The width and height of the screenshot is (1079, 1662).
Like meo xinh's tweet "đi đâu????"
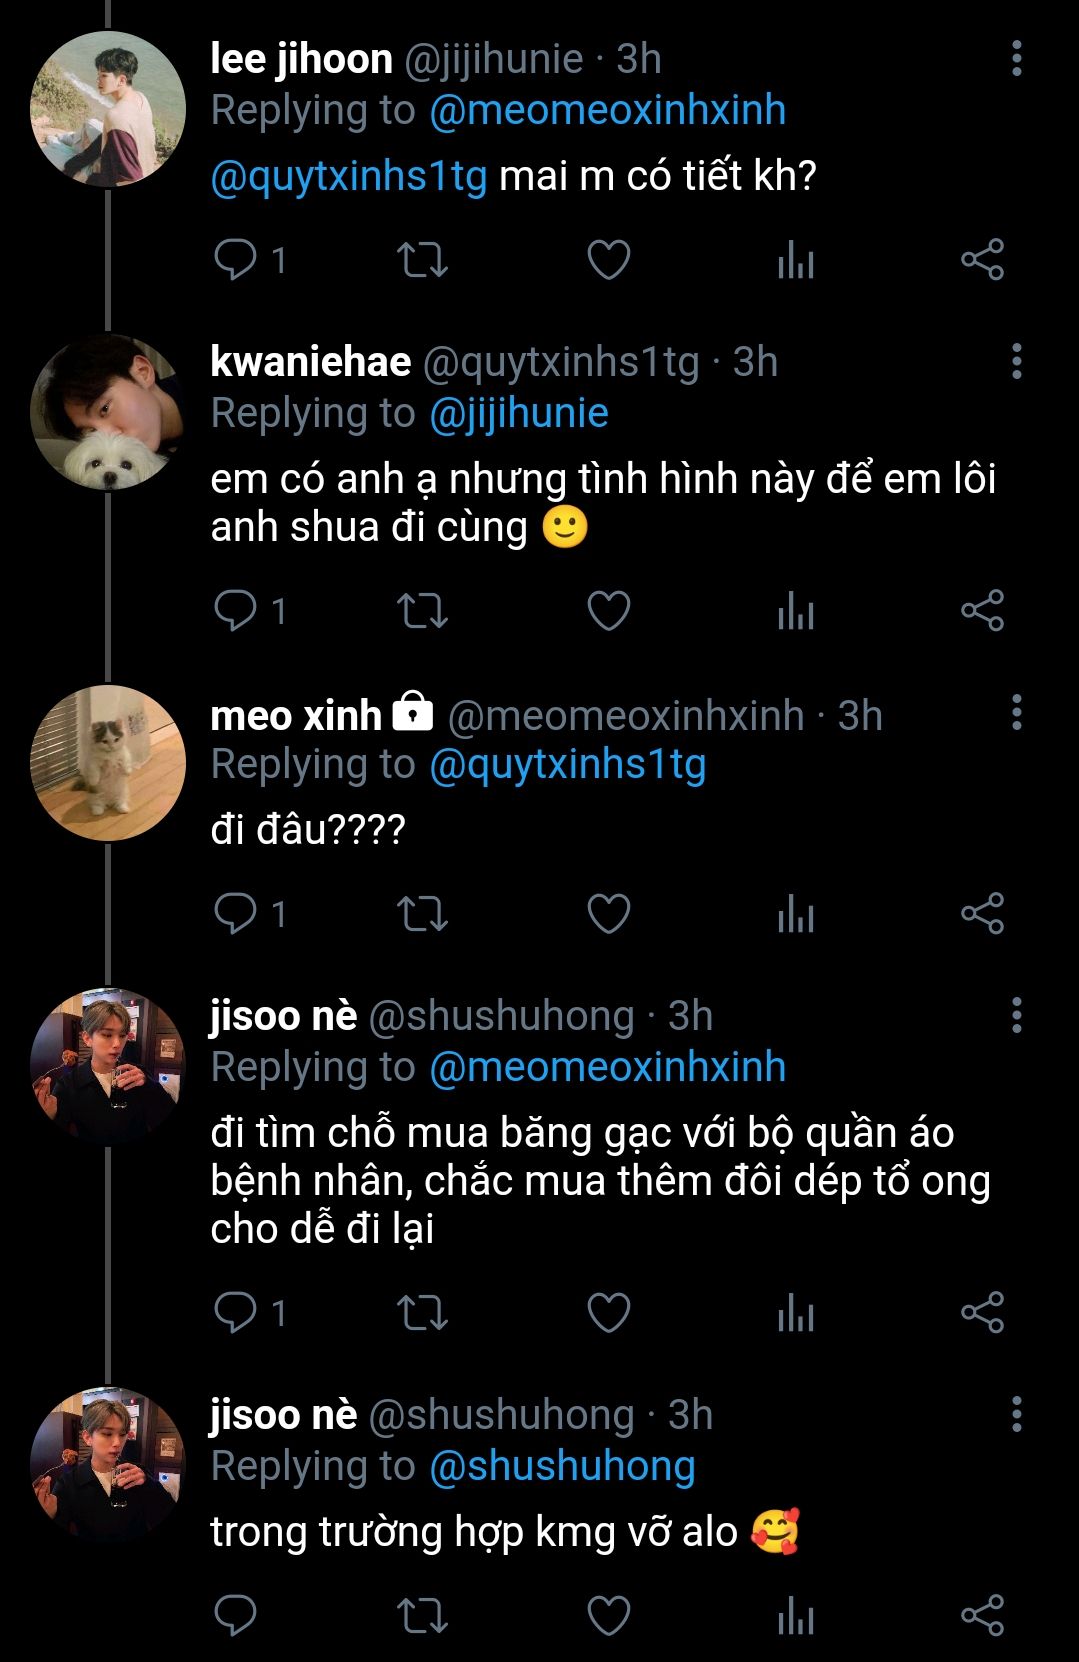coord(608,914)
